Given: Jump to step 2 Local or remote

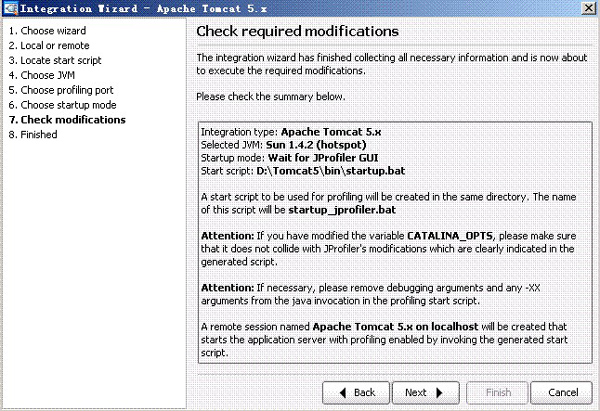Looking at the screenshot, I should [49, 46].
